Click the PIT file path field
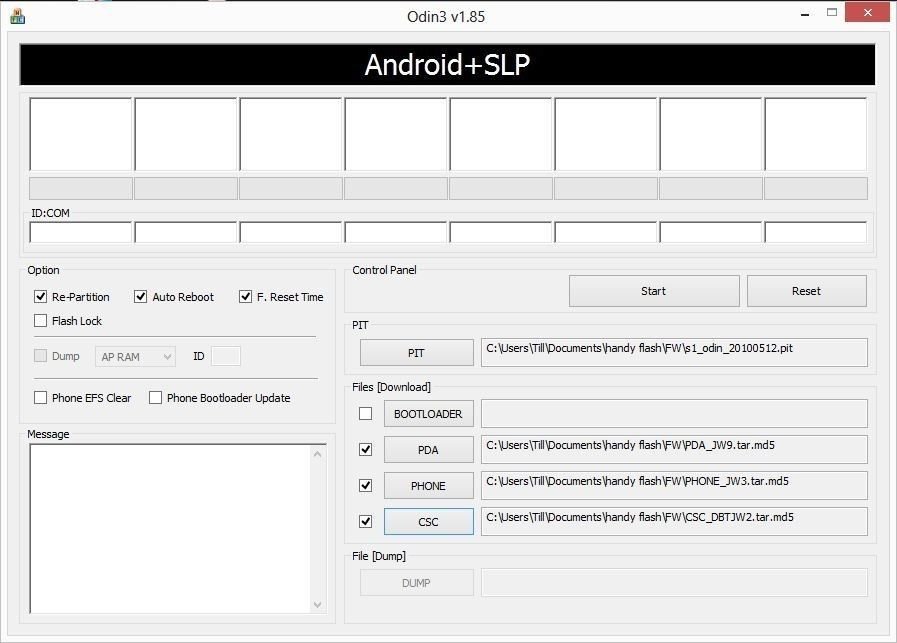897x643 pixels. (674, 352)
